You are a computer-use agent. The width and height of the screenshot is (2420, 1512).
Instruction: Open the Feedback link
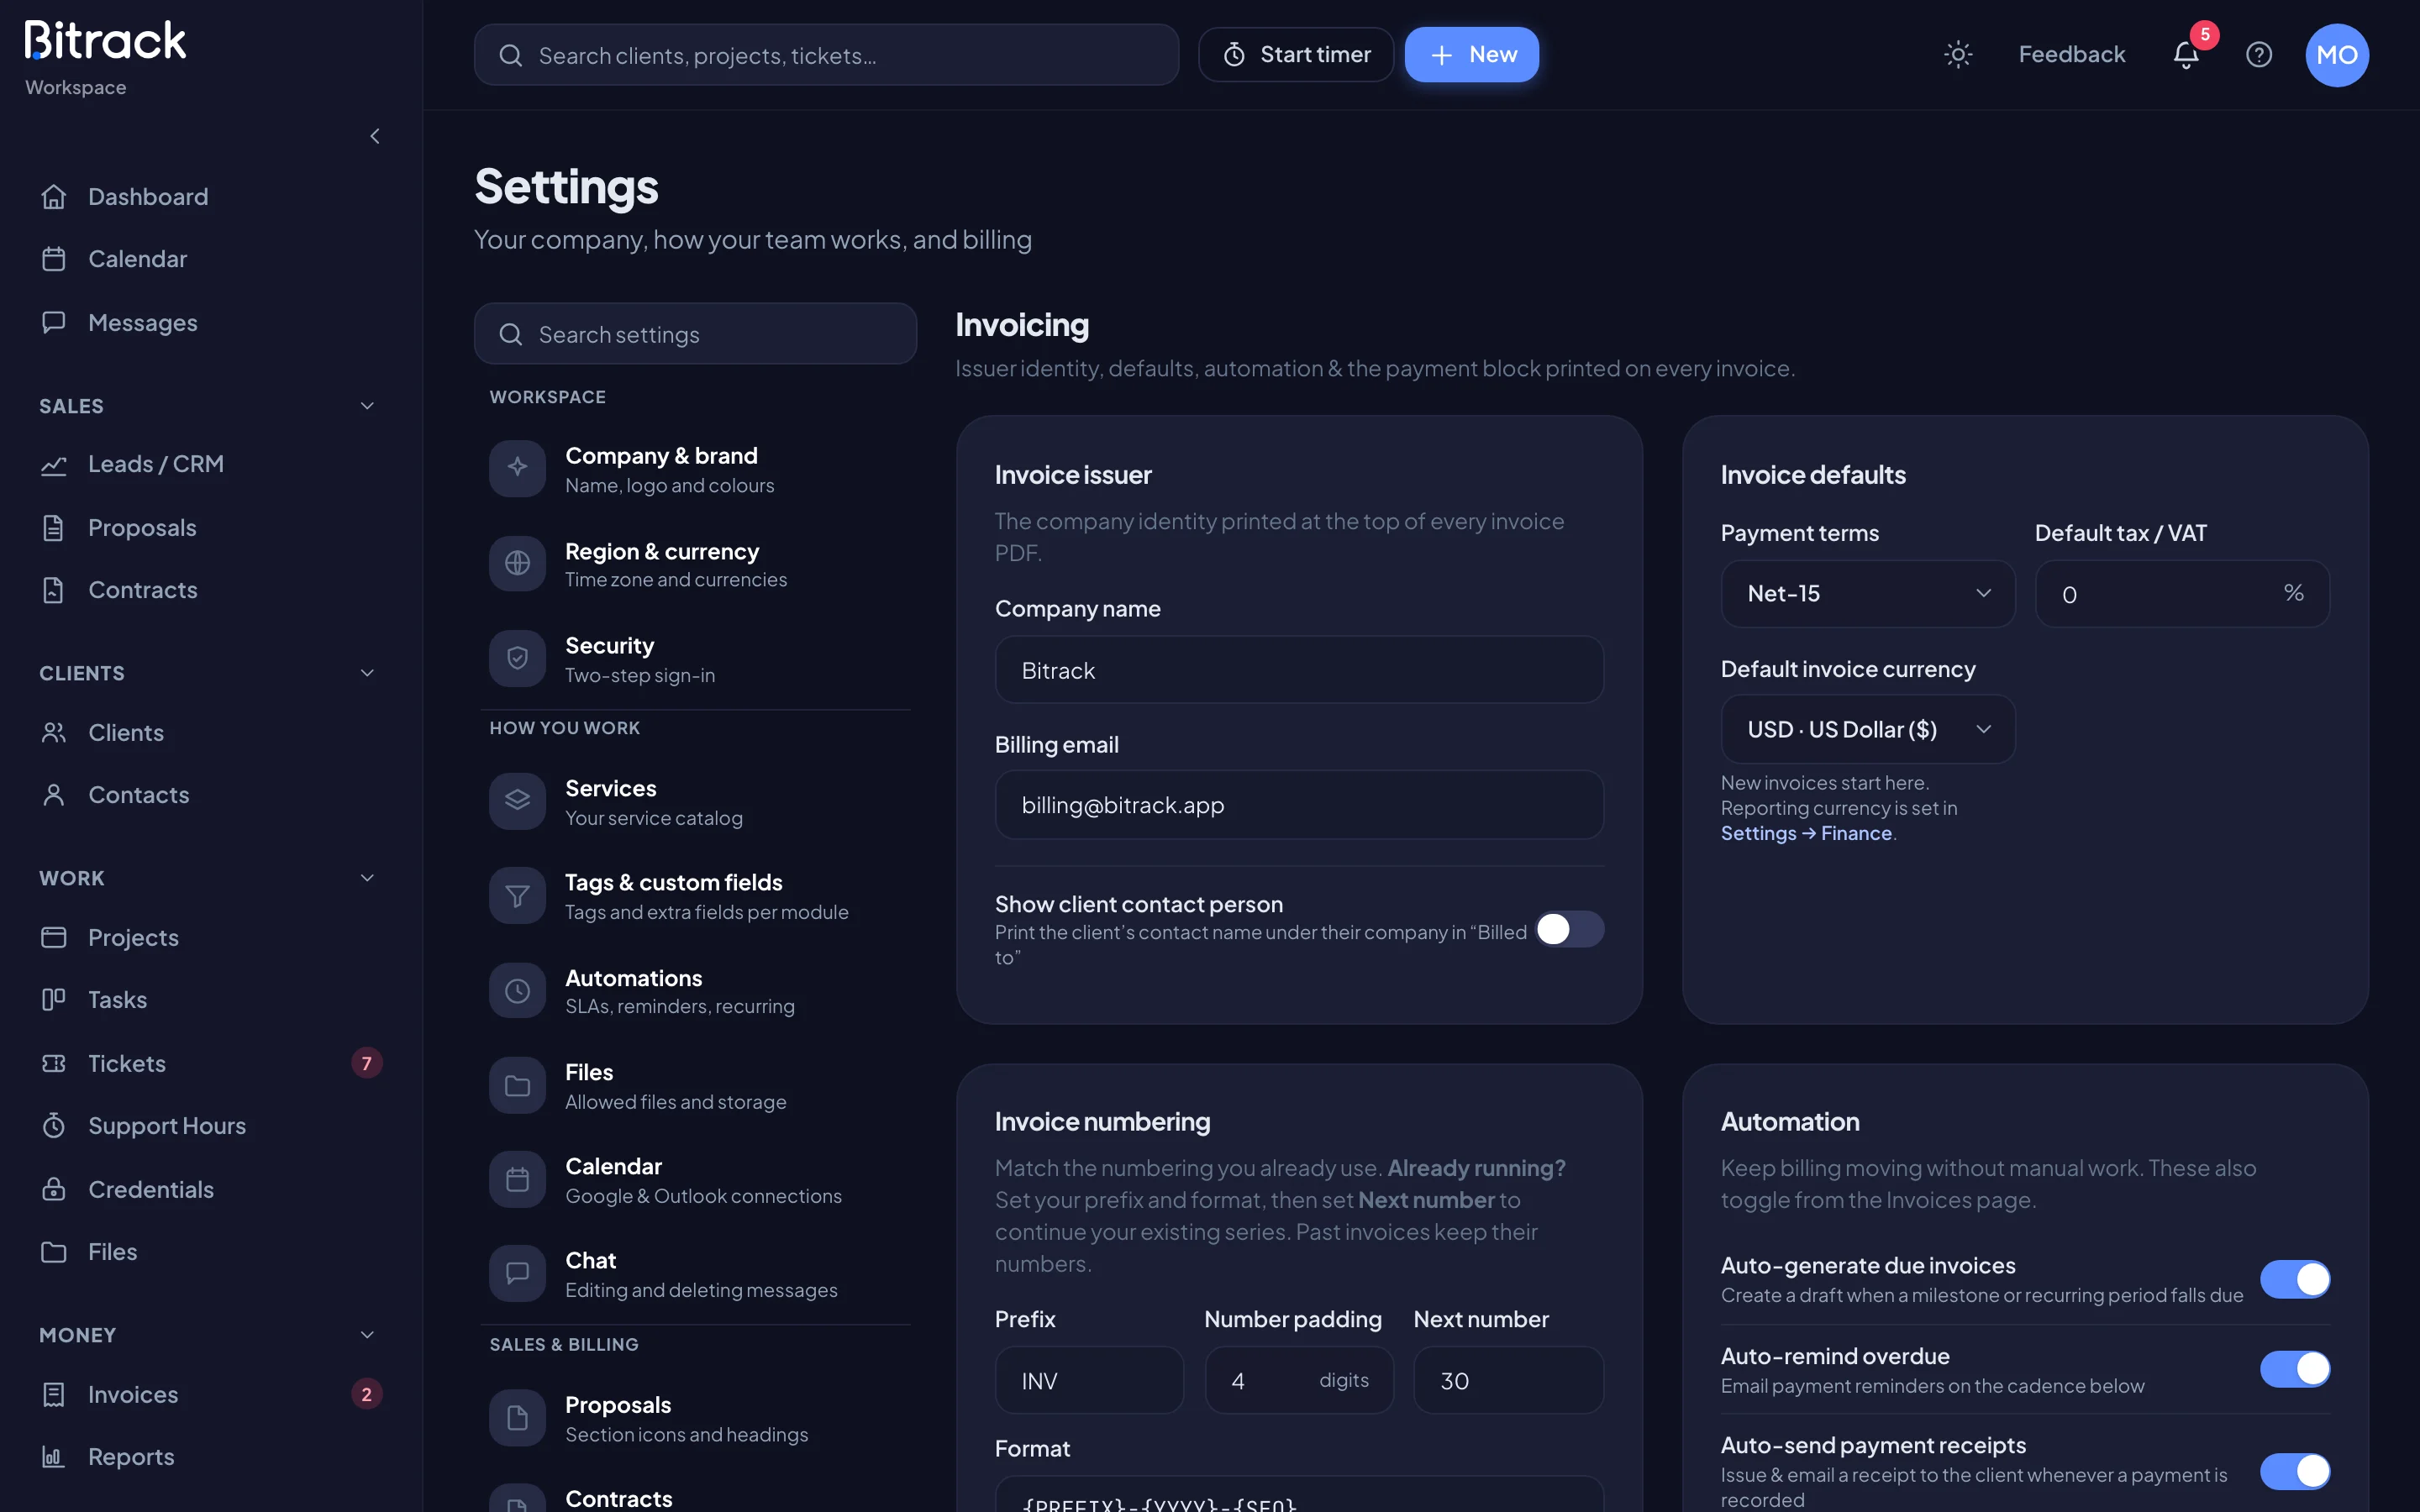2071,55
